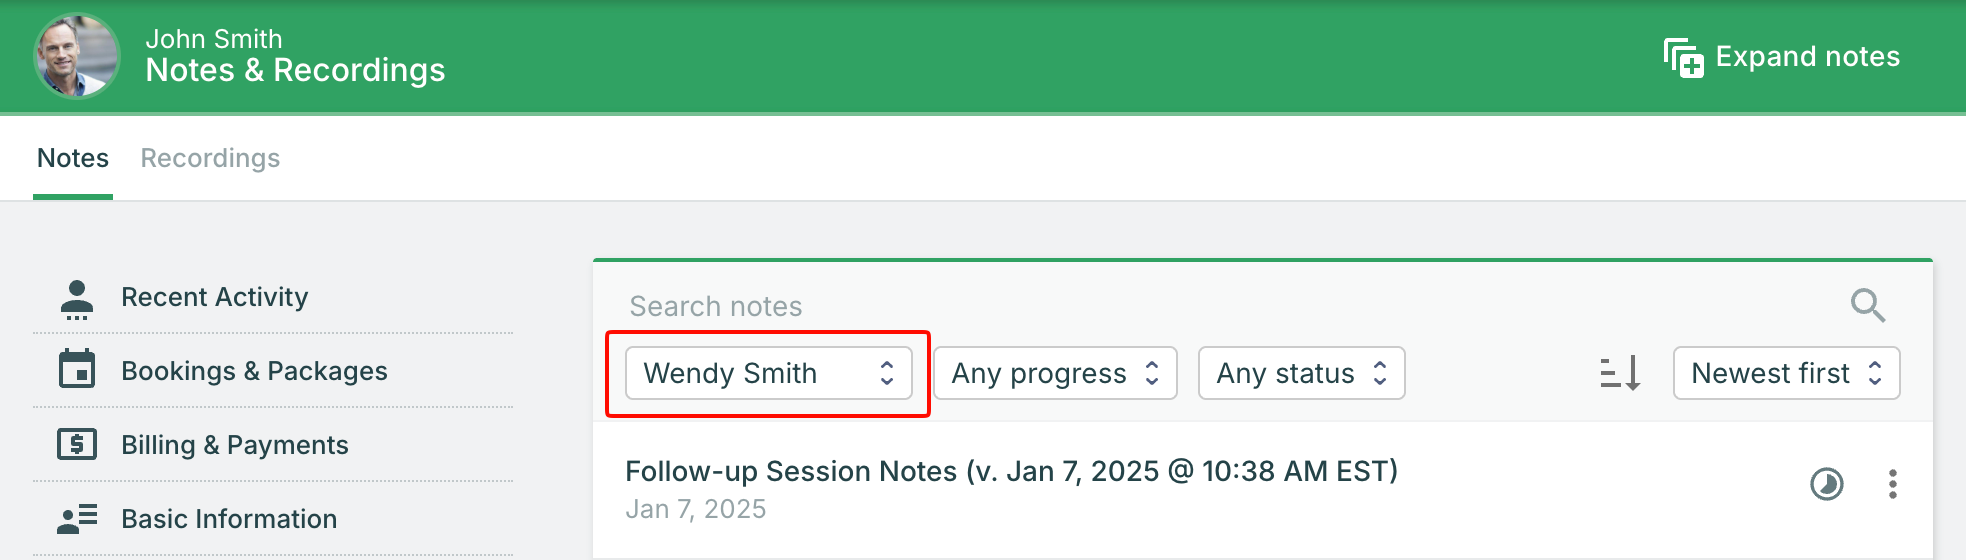
Task: Click the Expand notes stacked-pages icon
Action: point(1683,58)
